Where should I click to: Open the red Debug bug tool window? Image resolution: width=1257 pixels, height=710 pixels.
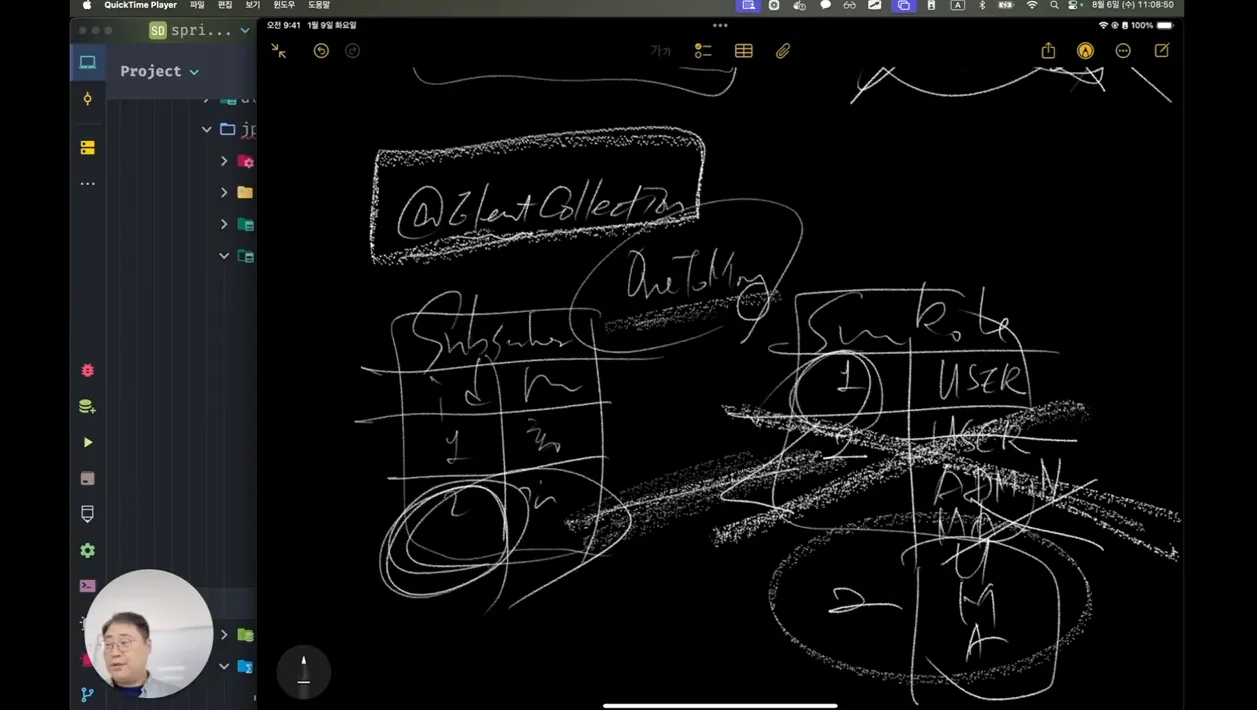pyautogui.click(x=88, y=370)
